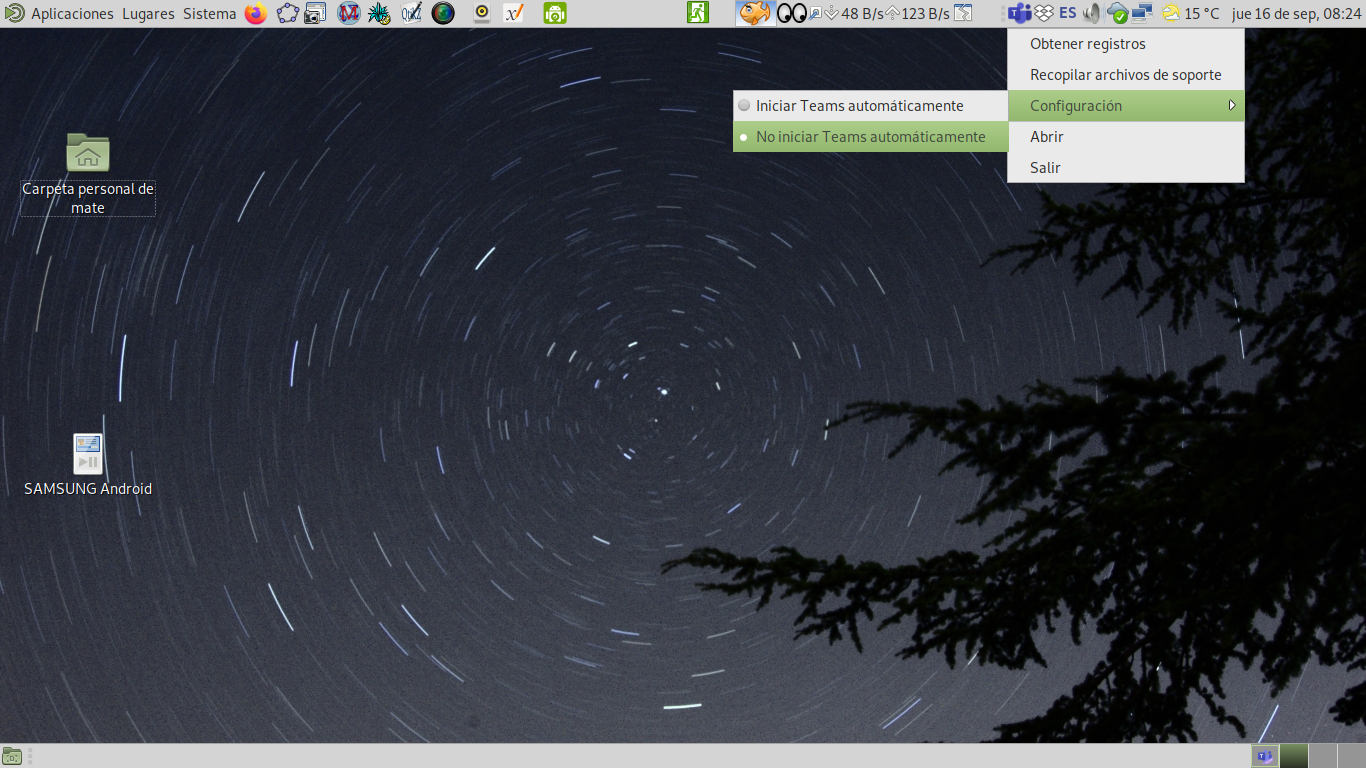Open the Aplicaciones menu

(72, 13)
